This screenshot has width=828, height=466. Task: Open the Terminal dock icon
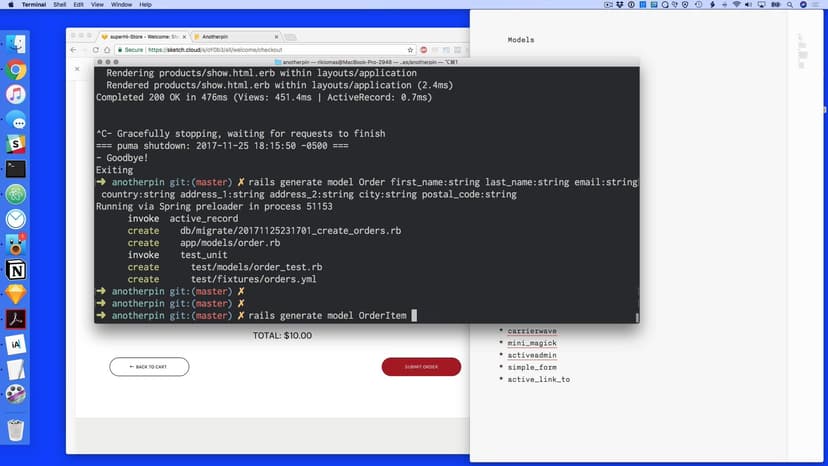pos(16,169)
